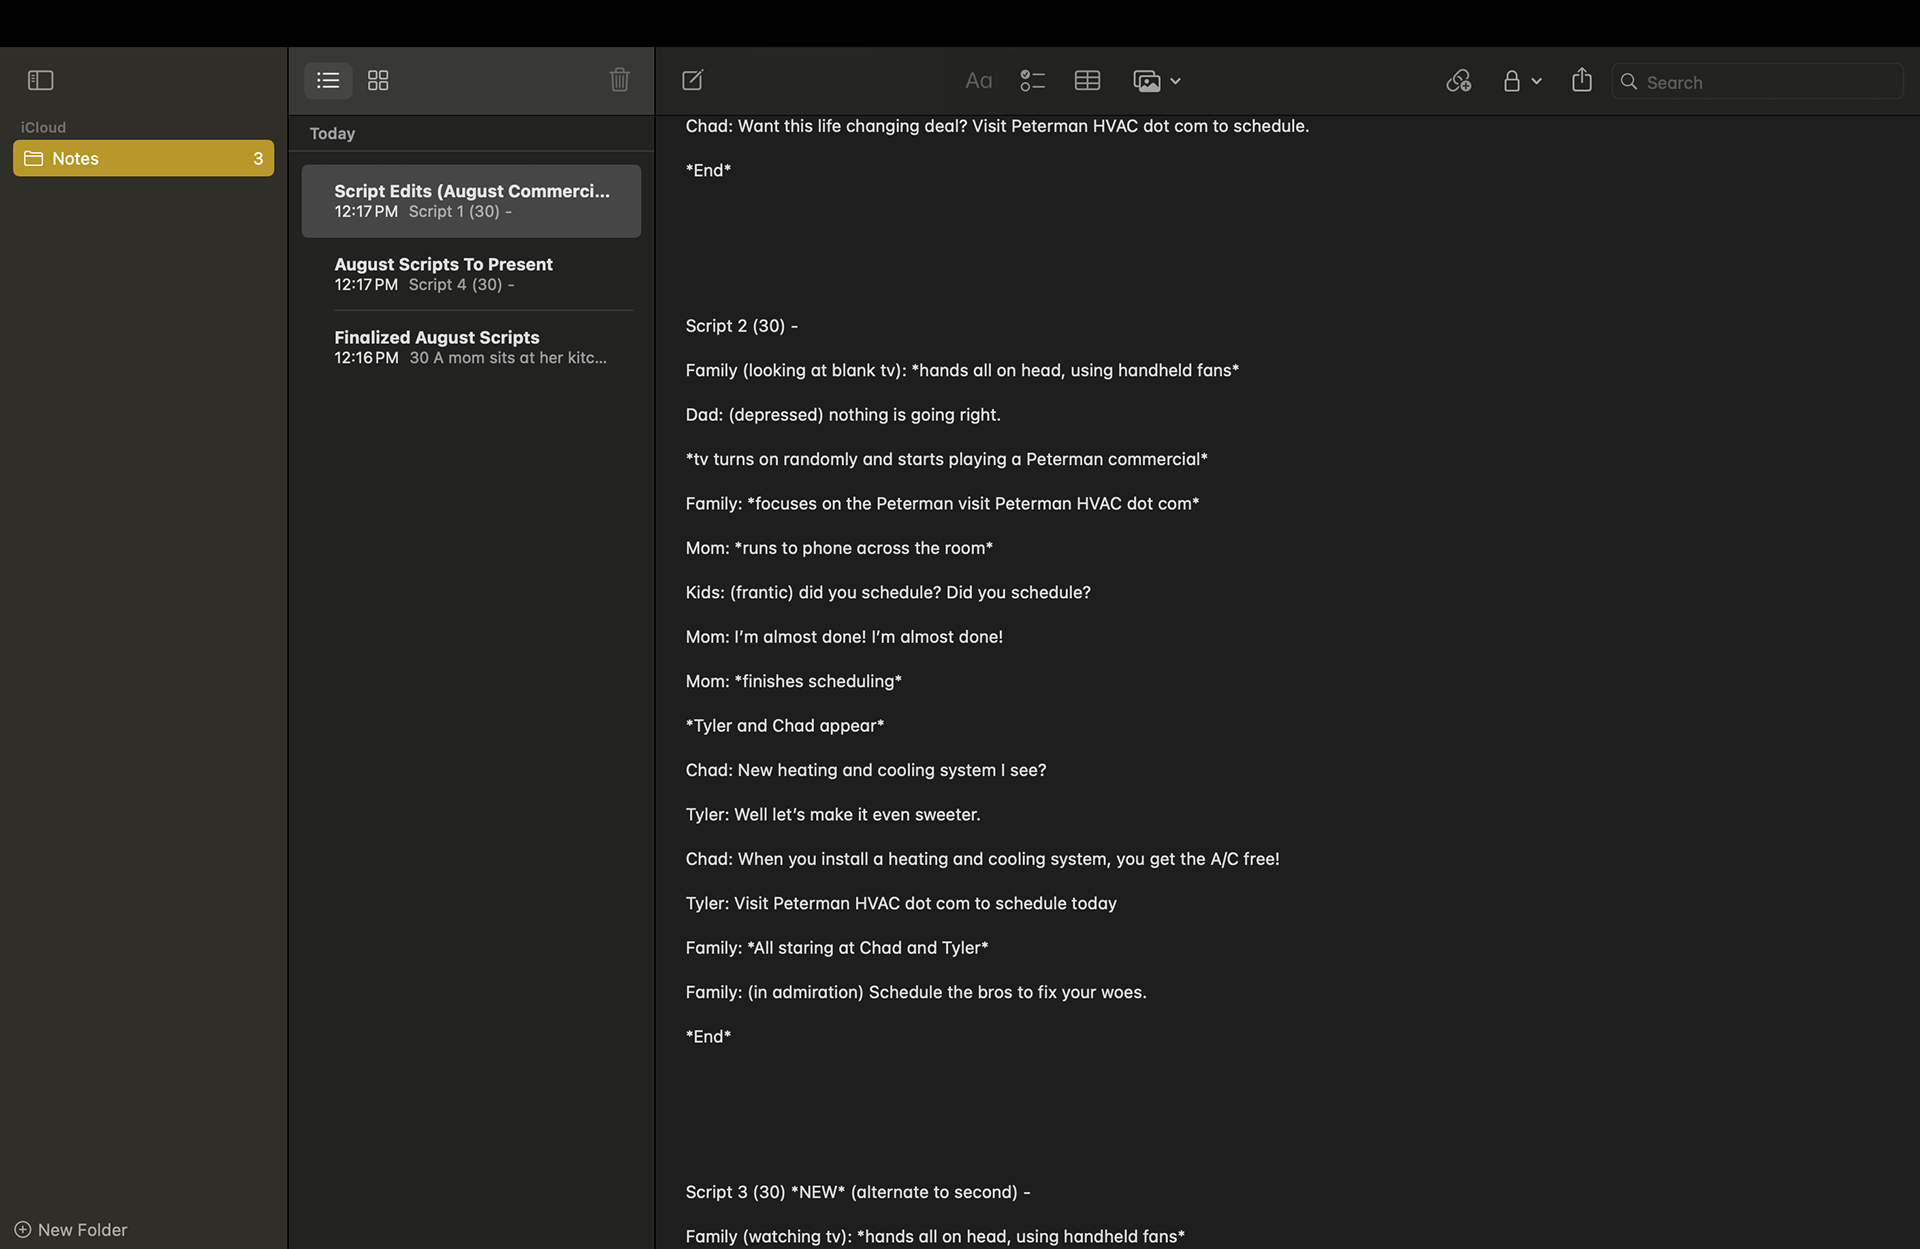This screenshot has height=1249, width=1920.
Task: Click line 'Tyler: Visit Peterman HVAC dot com'
Action: point(901,904)
